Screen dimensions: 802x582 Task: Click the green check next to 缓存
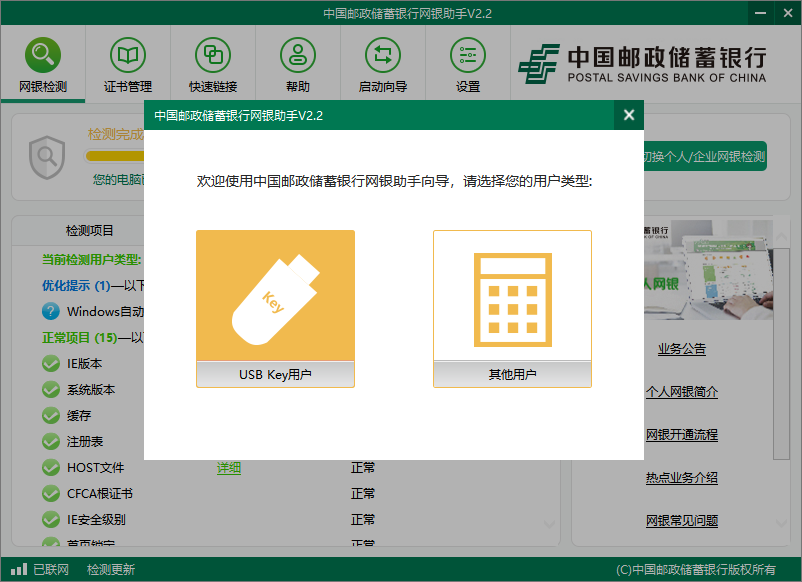coord(51,416)
